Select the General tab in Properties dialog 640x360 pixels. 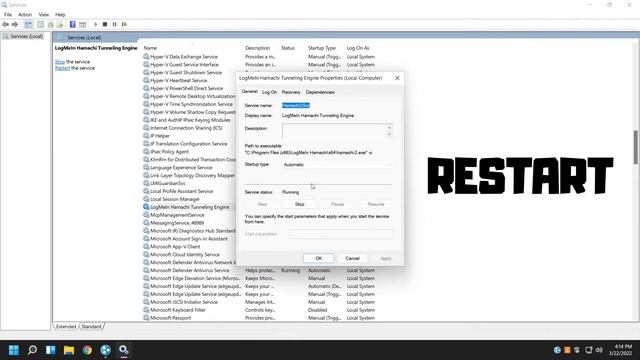pos(249,91)
